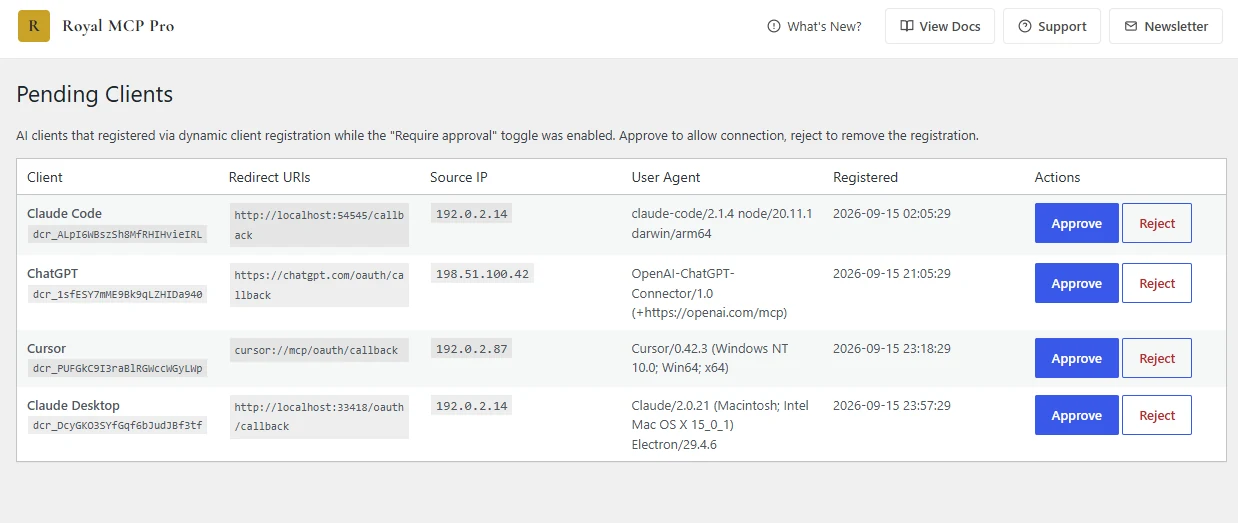Click source IP 192.0.2.87

tap(471, 348)
